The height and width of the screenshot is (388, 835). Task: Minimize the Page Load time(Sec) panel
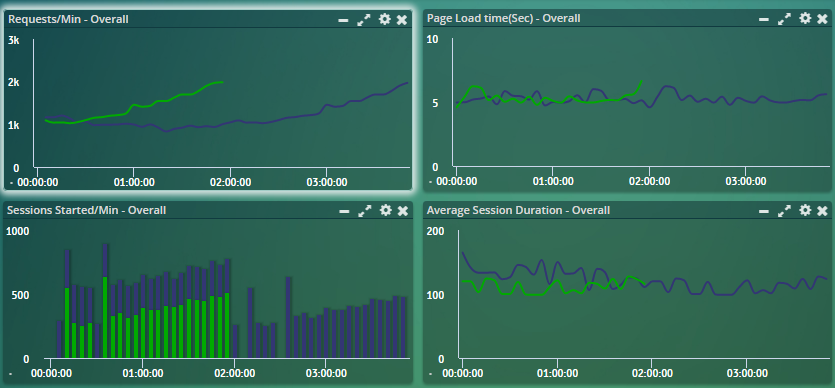[764, 20]
